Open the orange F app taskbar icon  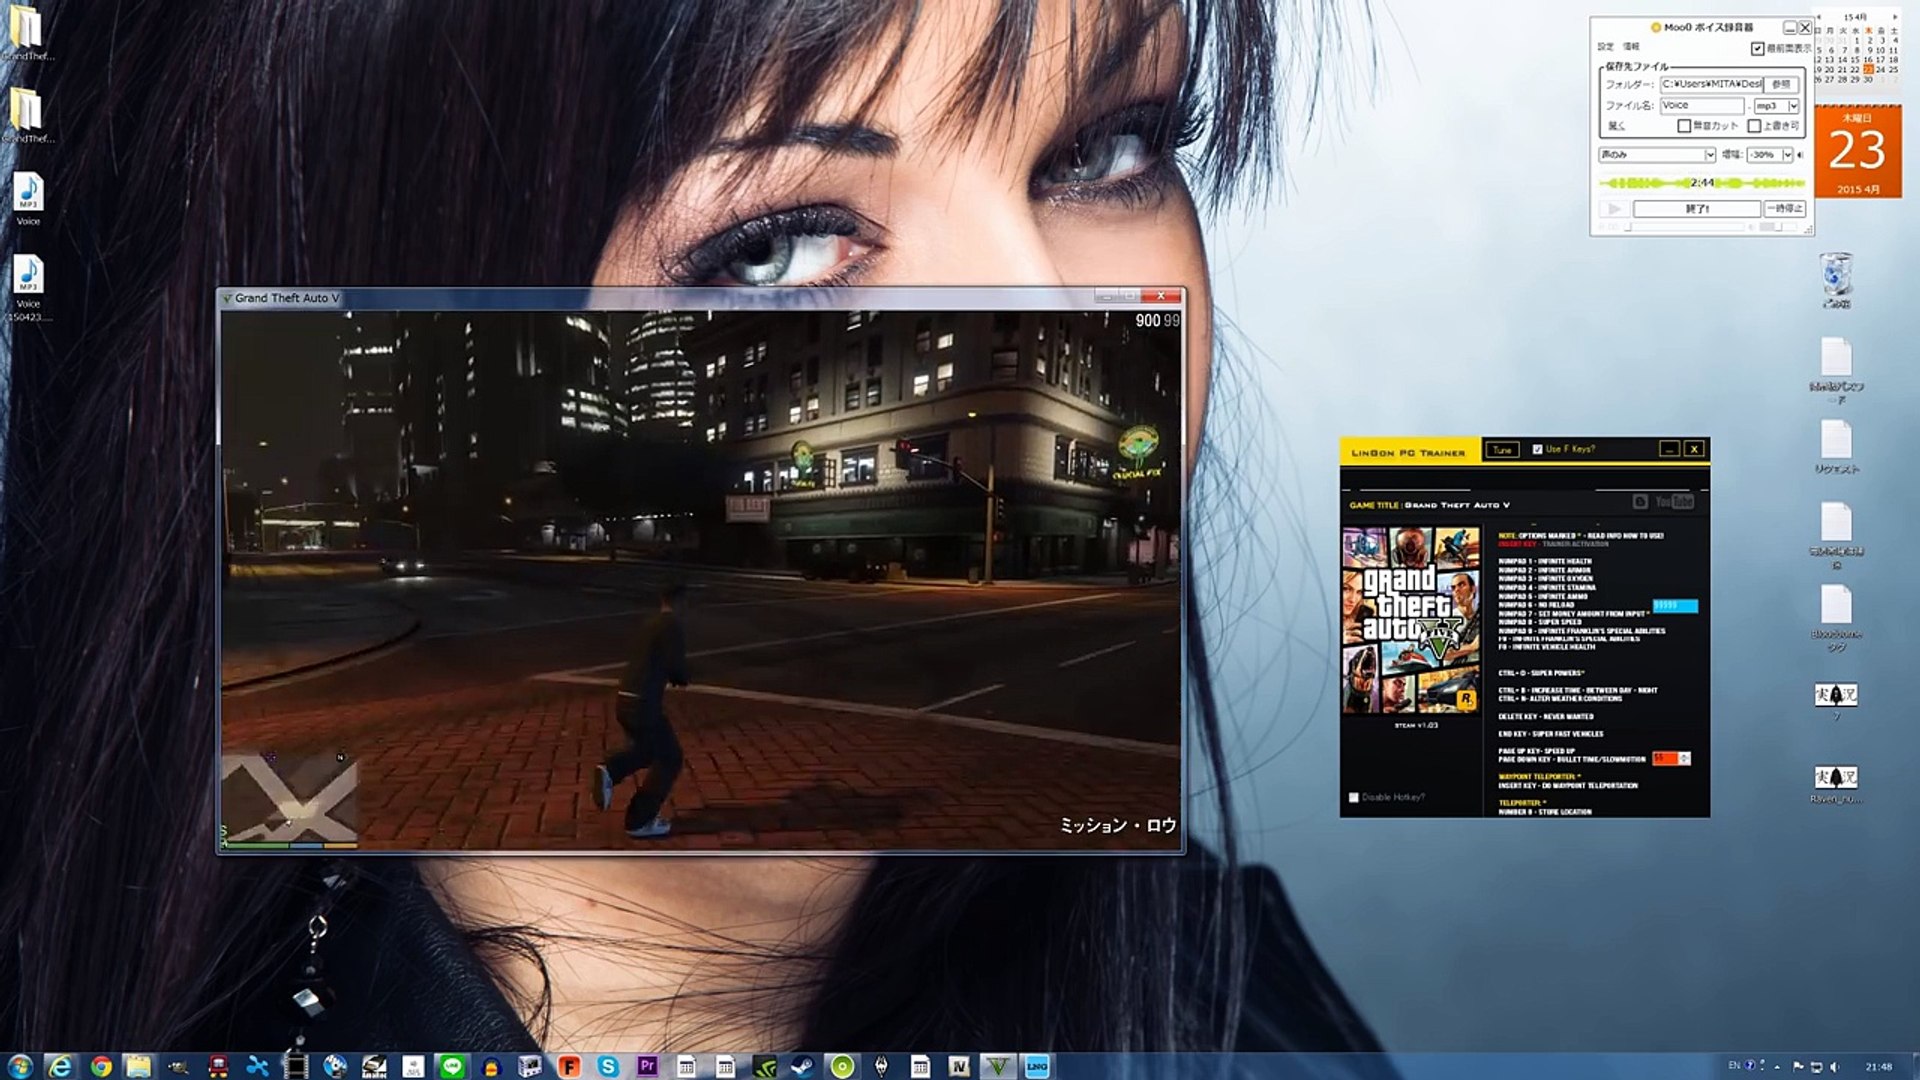pos(569,1066)
